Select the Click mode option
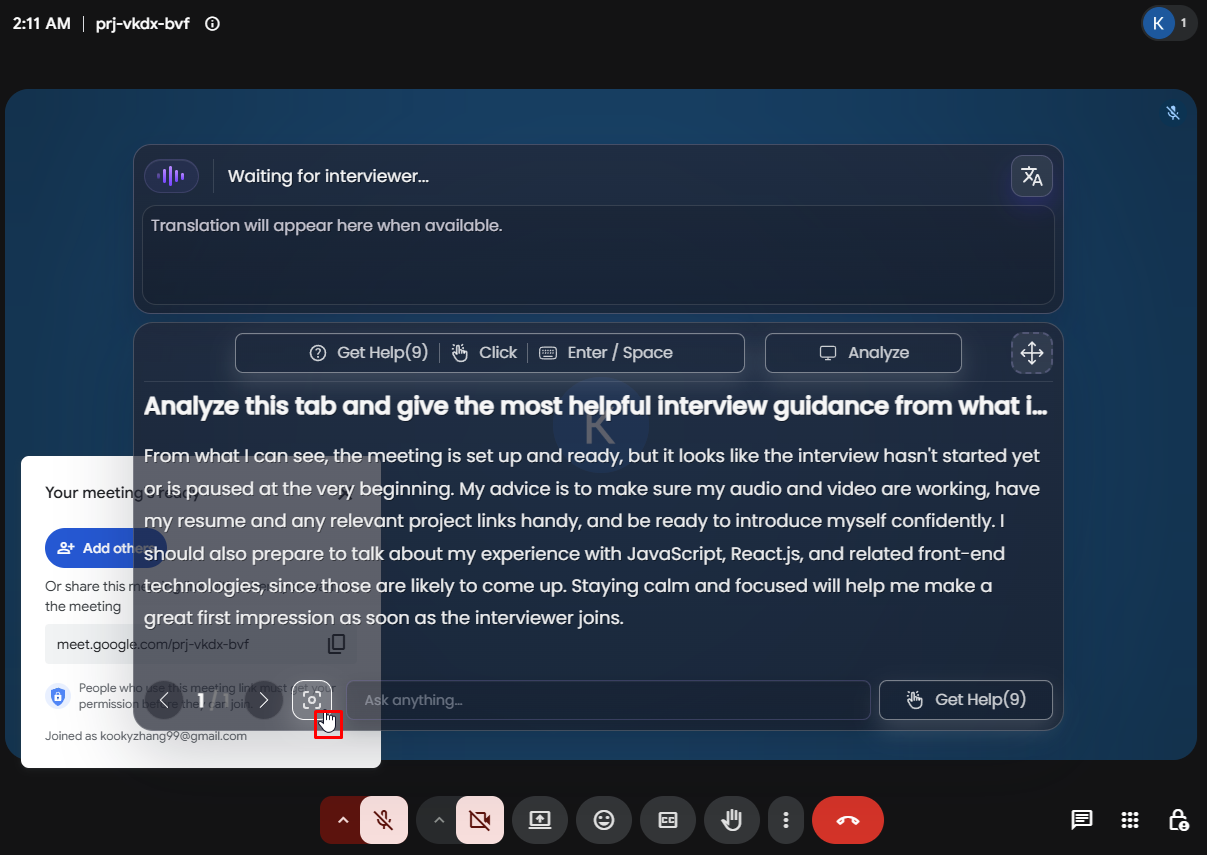The height and width of the screenshot is (855, 1207). (x=484, y=352)
